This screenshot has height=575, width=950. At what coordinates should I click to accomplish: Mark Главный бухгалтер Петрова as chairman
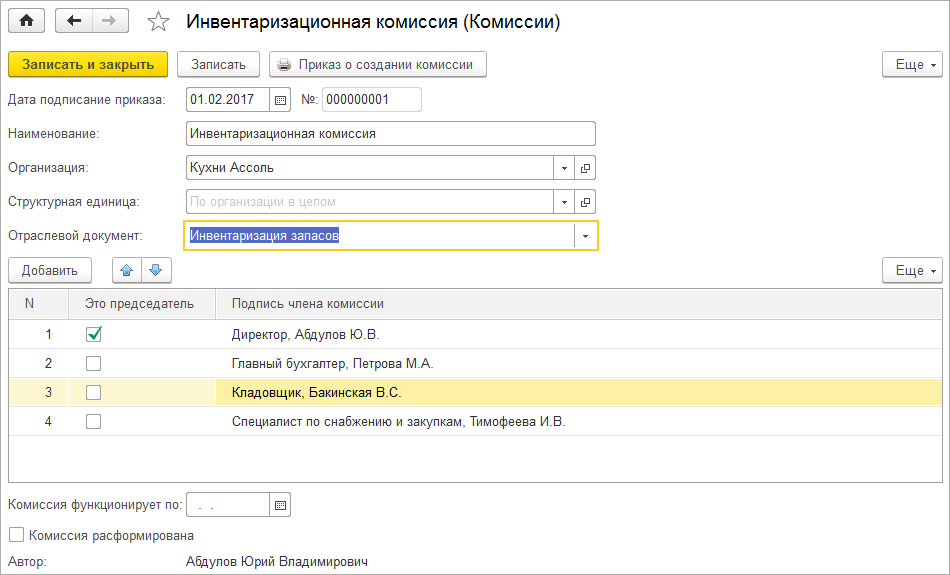click(x=93, y=363)
